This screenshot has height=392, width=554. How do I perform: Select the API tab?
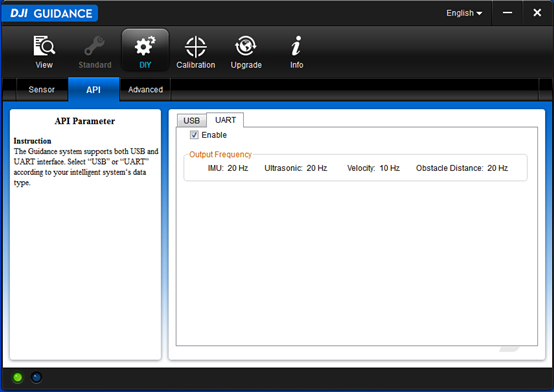click(x=94, y=89)
